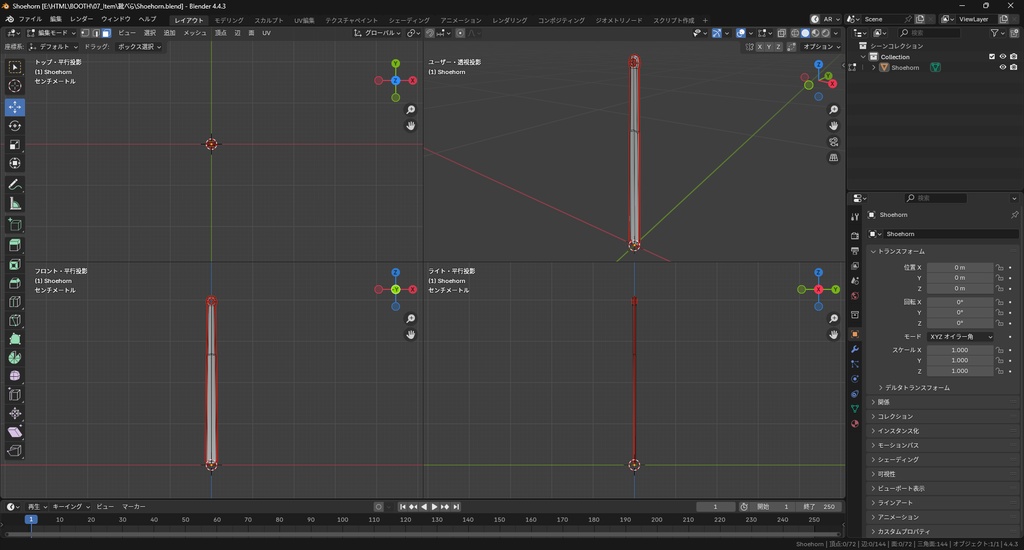Screen dimensions: 1024x550
Task: Open the Object Data properties tab
Action: (x=855, y=409)
